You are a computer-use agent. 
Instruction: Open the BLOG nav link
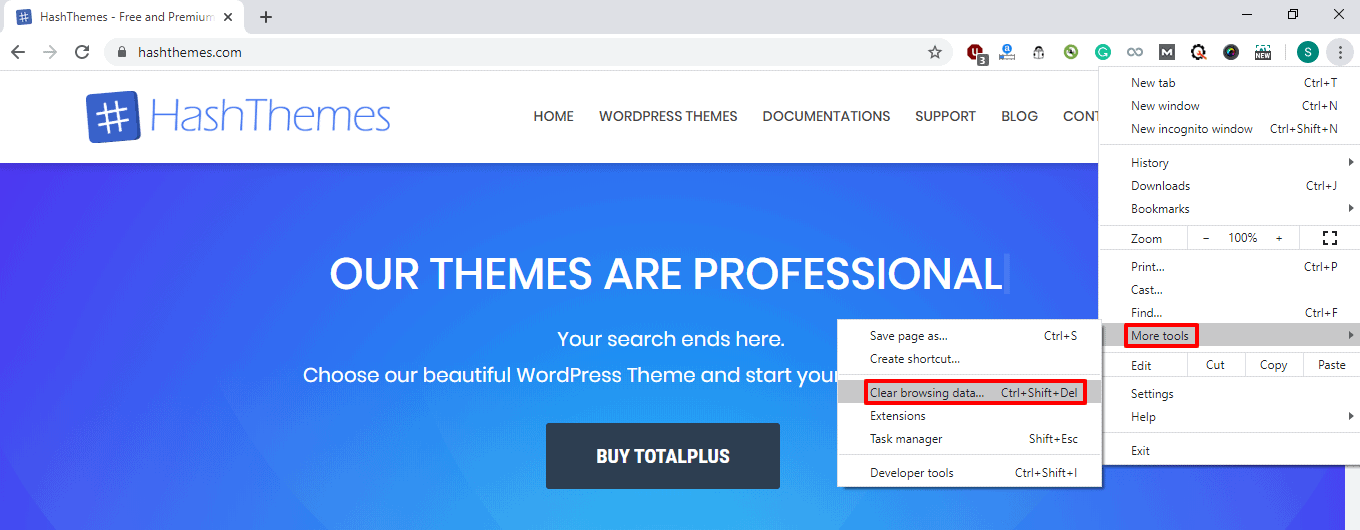pyautogui.click(x=1019, y=116)
